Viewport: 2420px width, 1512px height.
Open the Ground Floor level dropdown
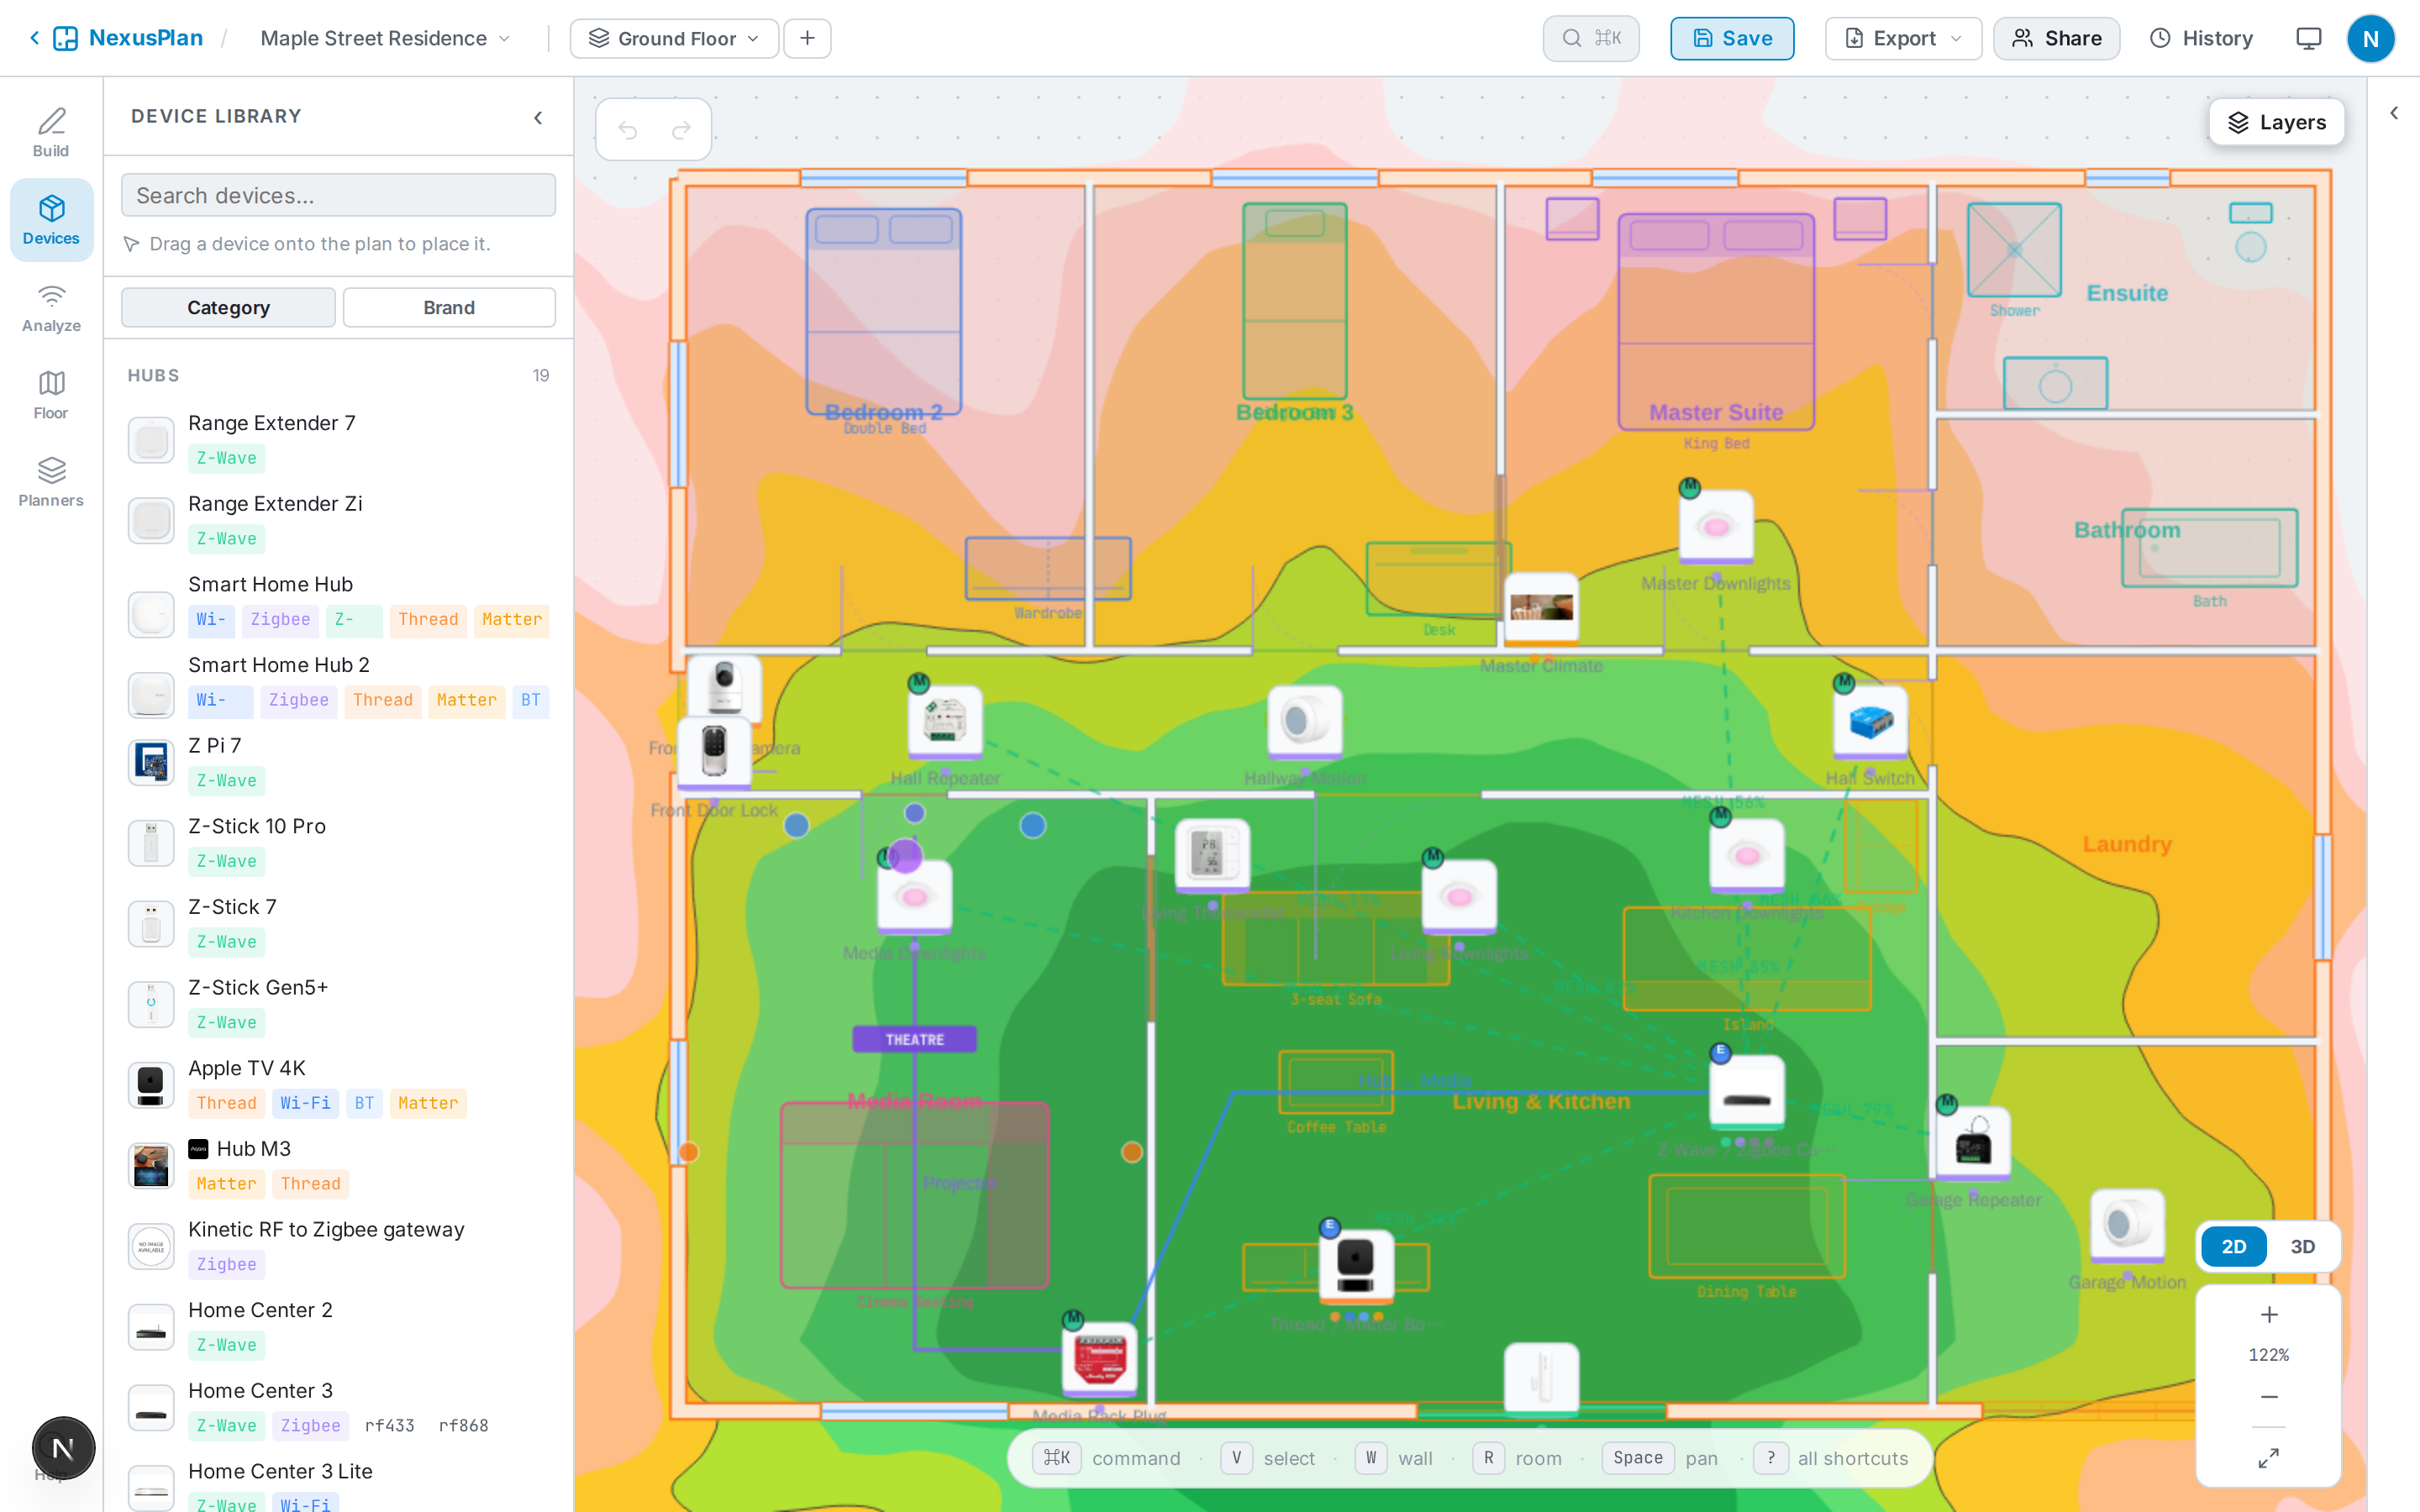pos(674,38)
